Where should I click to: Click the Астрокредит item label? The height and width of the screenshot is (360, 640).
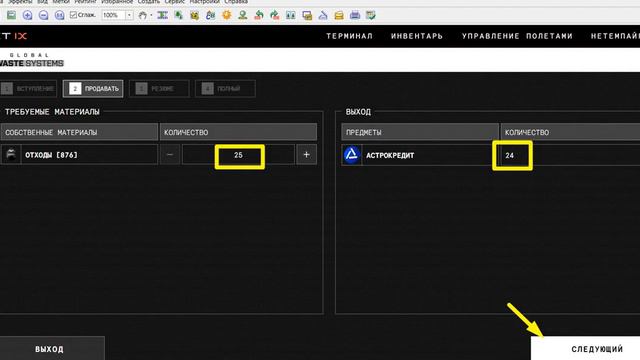[x=390, y=156]
